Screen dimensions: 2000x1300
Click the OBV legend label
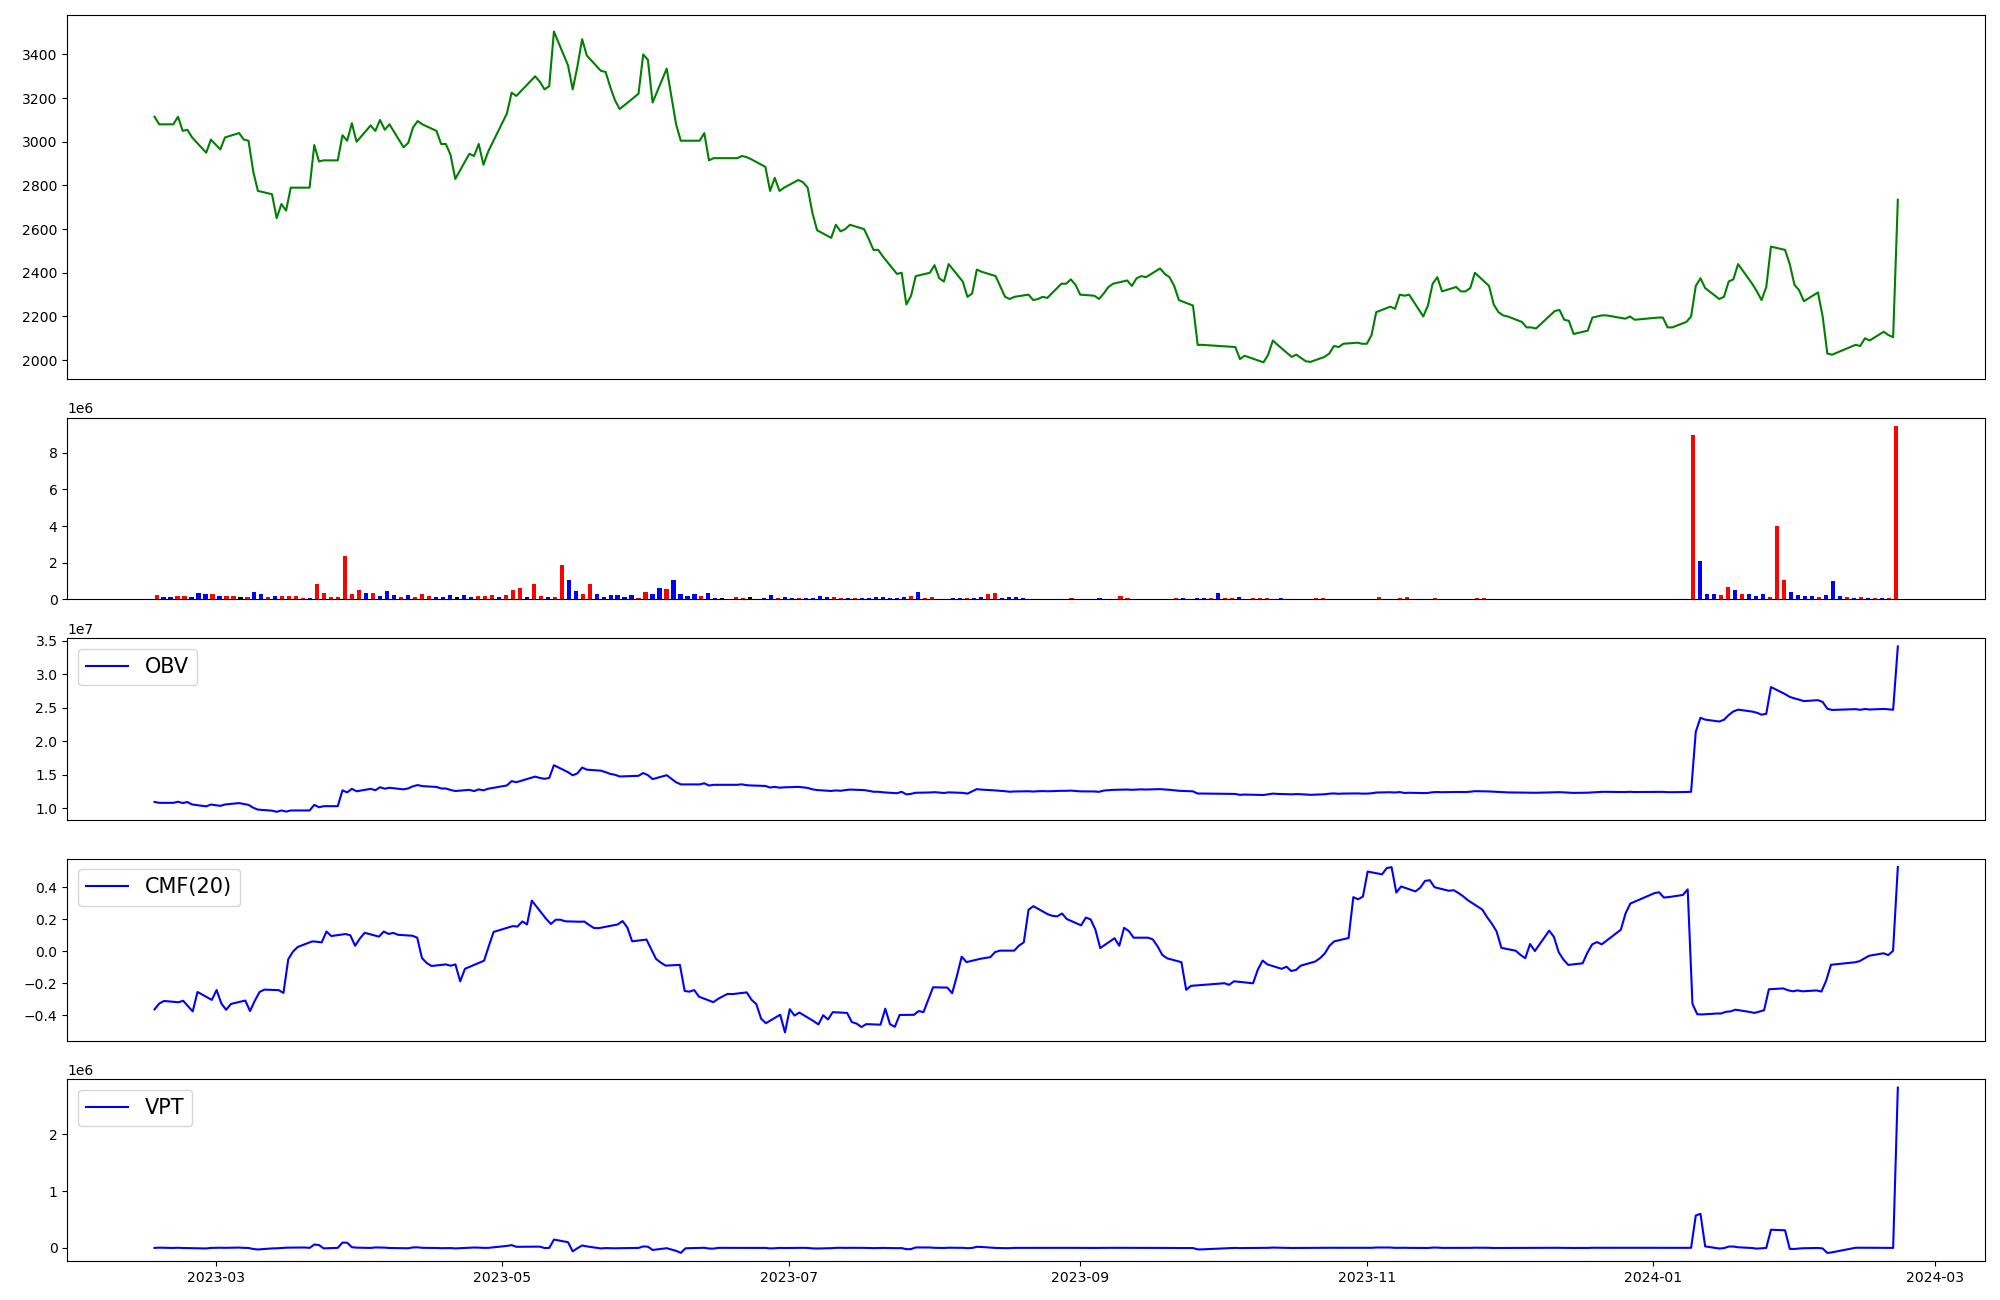(x=166, y=667)
